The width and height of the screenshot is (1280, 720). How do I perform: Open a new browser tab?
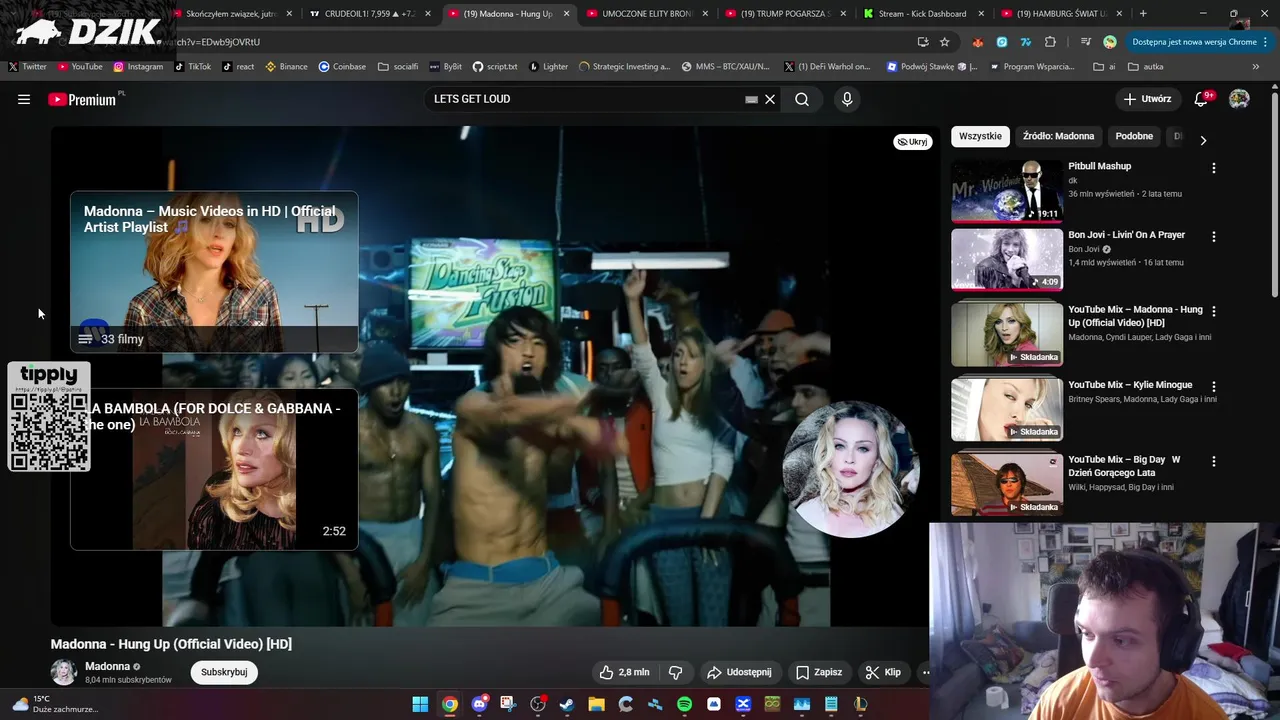tap(1143, 13)
